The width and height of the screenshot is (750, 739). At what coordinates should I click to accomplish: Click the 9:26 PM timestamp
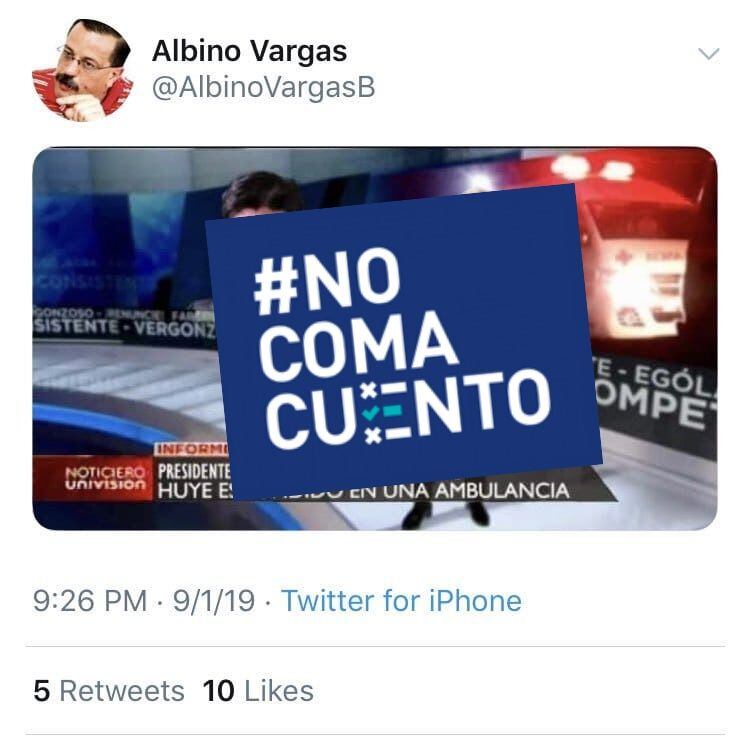pos(90,601)
